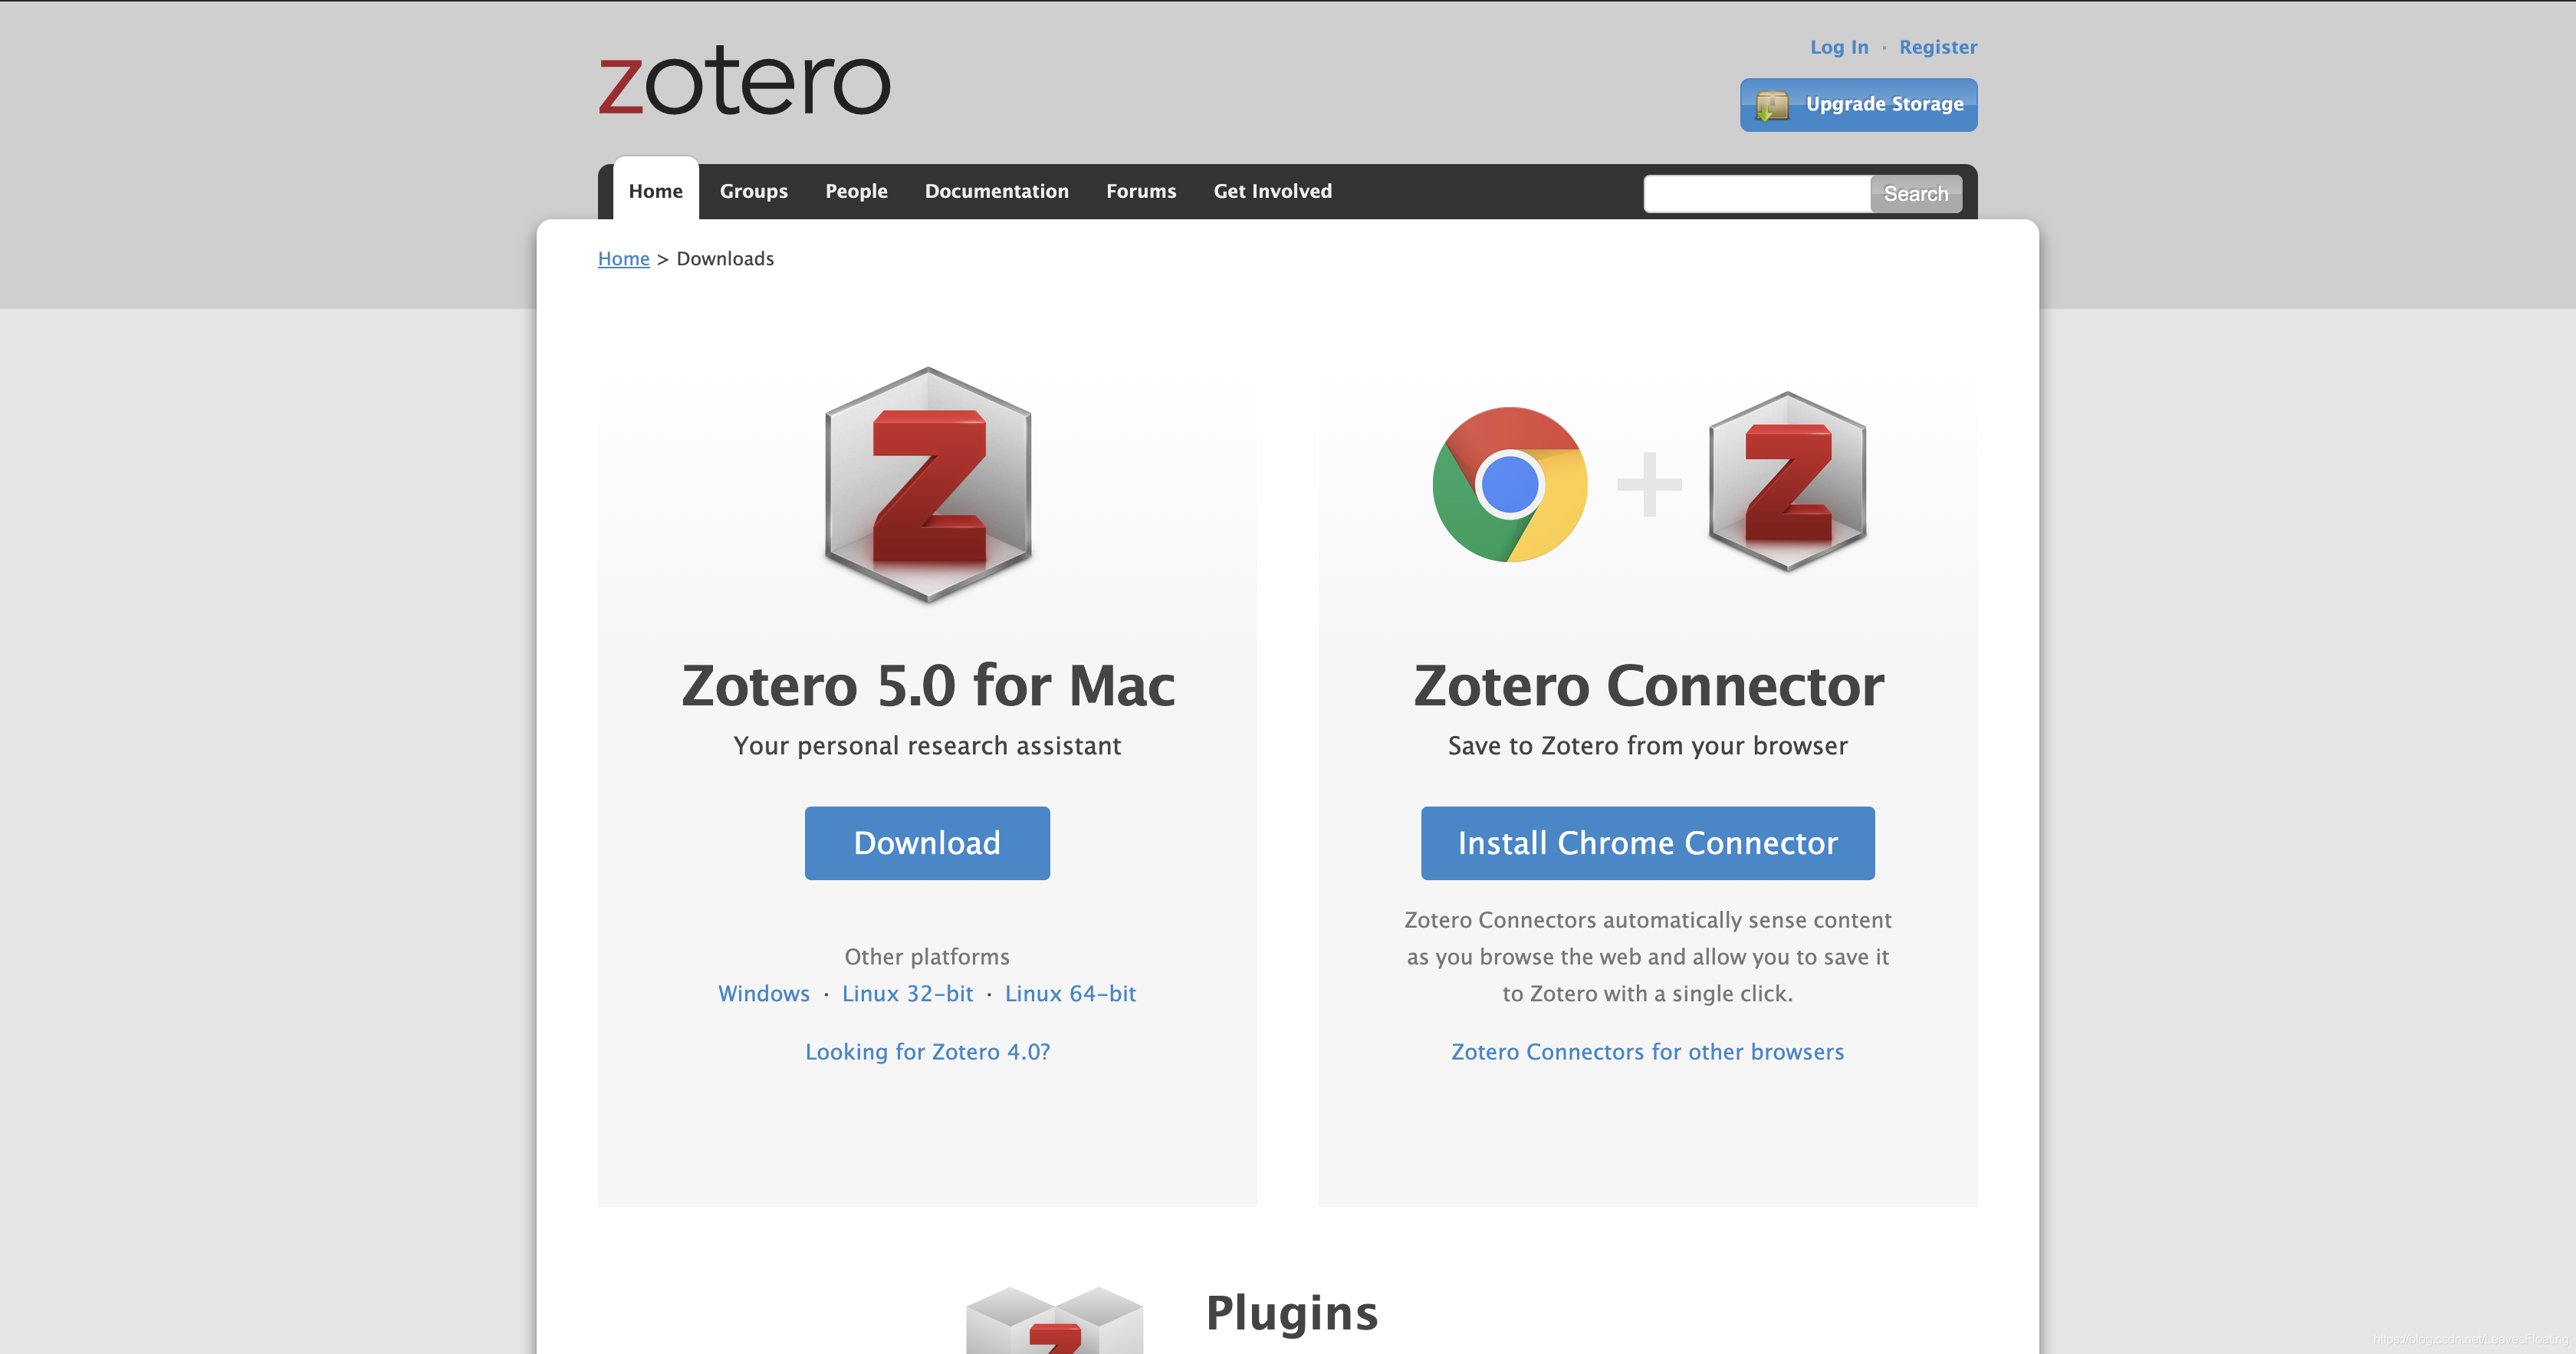Image resolution: width=2576 pixels, height=1354 pixels.
Task: Click the storage box icon on Upgrade Storage
Action: [1773, 105]
